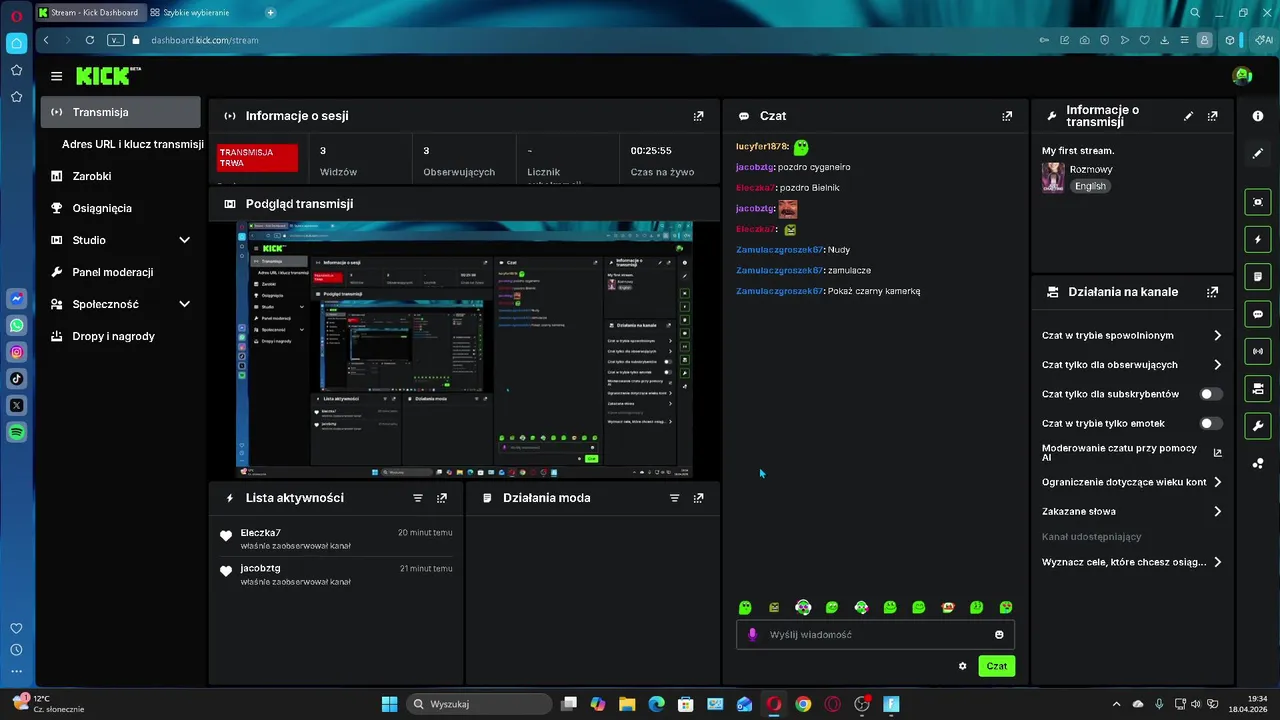Open Zakazane słowa settings

1132,511
